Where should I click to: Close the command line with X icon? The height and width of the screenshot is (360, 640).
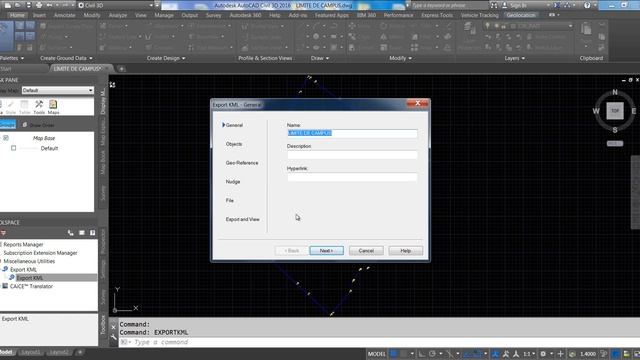[113, 327]
